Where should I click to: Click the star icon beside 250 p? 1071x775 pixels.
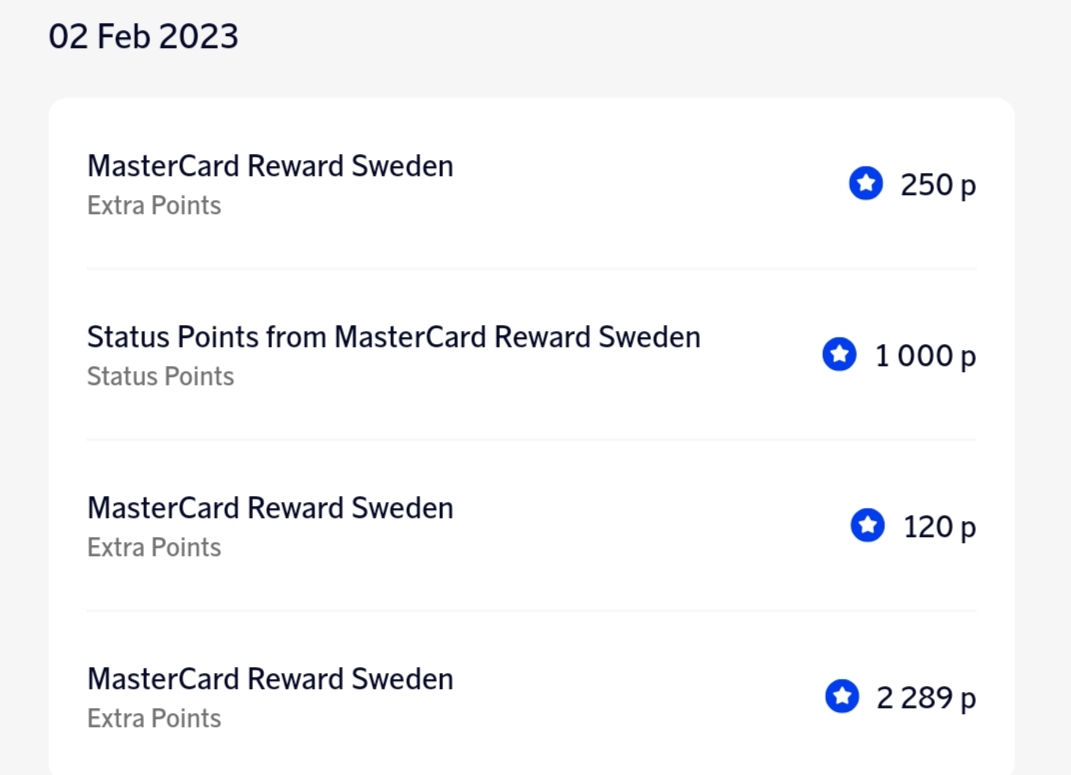pos(866,184)
